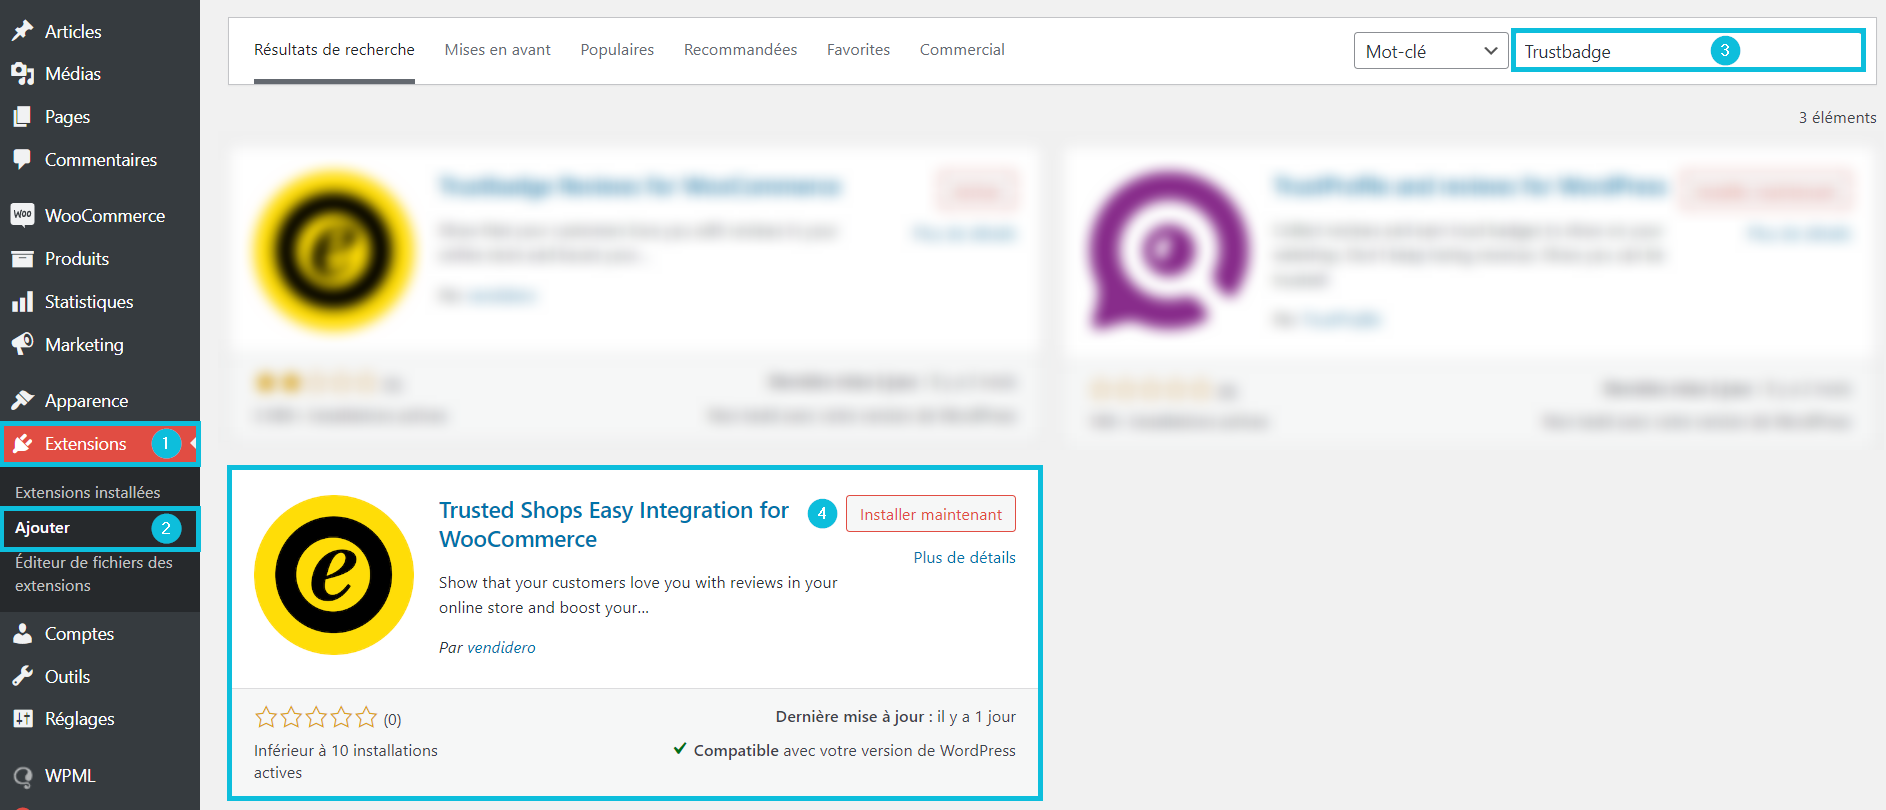Click the WooCommerce logo icon
The width and height of the screenshot is (1886, 810).
point(22,215)
